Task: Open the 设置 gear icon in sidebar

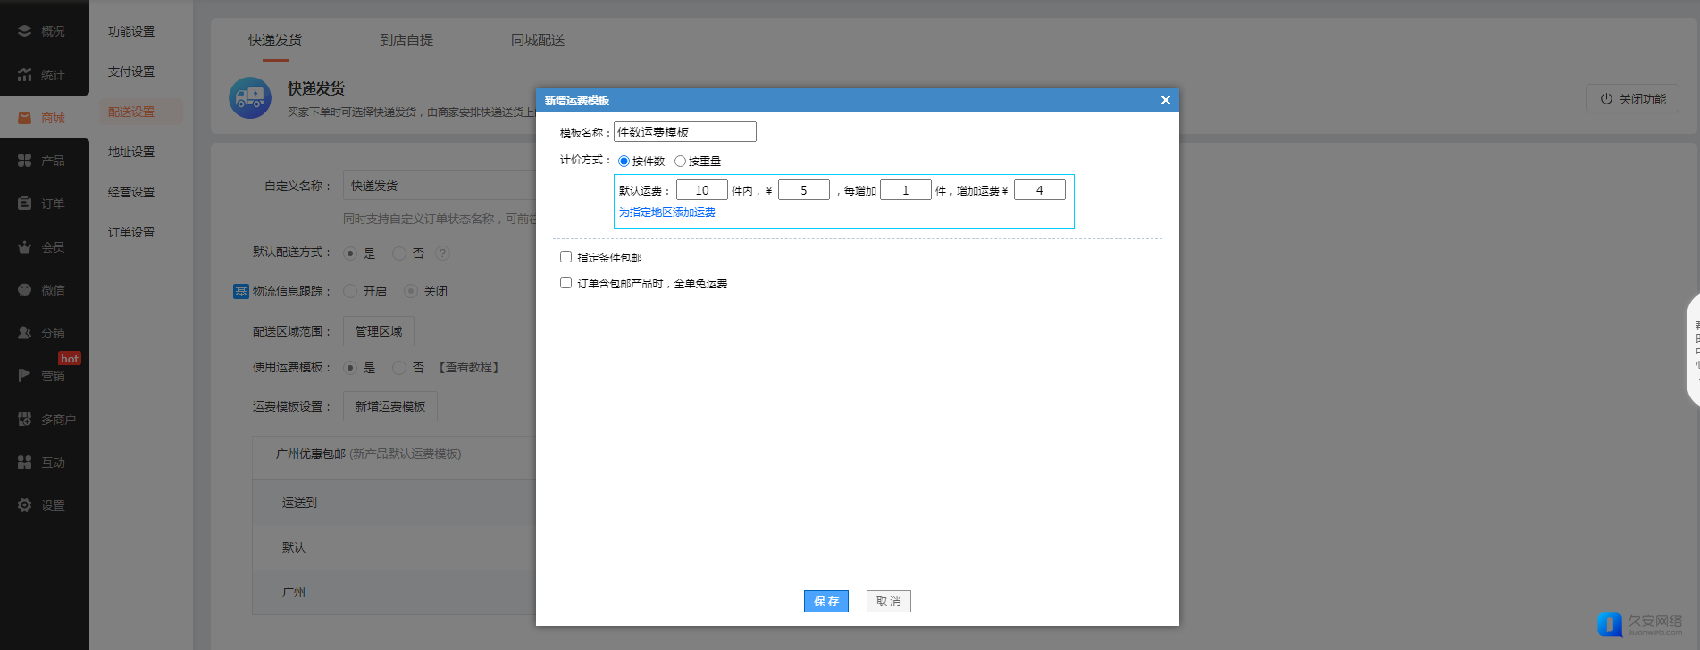Action: click(x=25, y=505)
